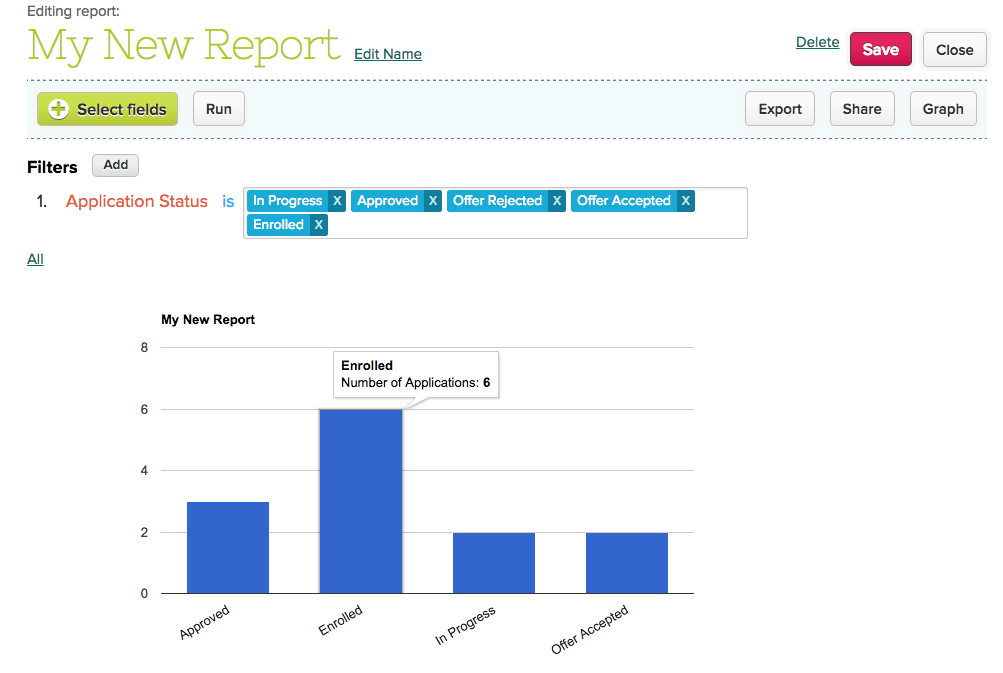
Task: Select the Approved bar in the chart
Action: (228, 548)
